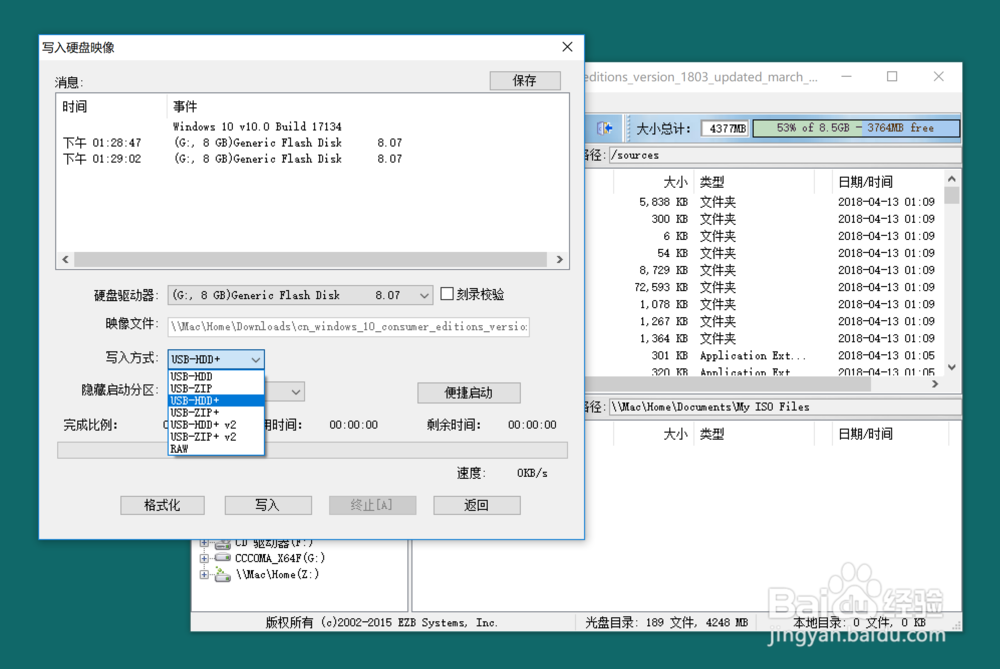Screen dimensions: 1000x669
Task: Click the 便捷启动 quick boot button
Action: [469, 393]
